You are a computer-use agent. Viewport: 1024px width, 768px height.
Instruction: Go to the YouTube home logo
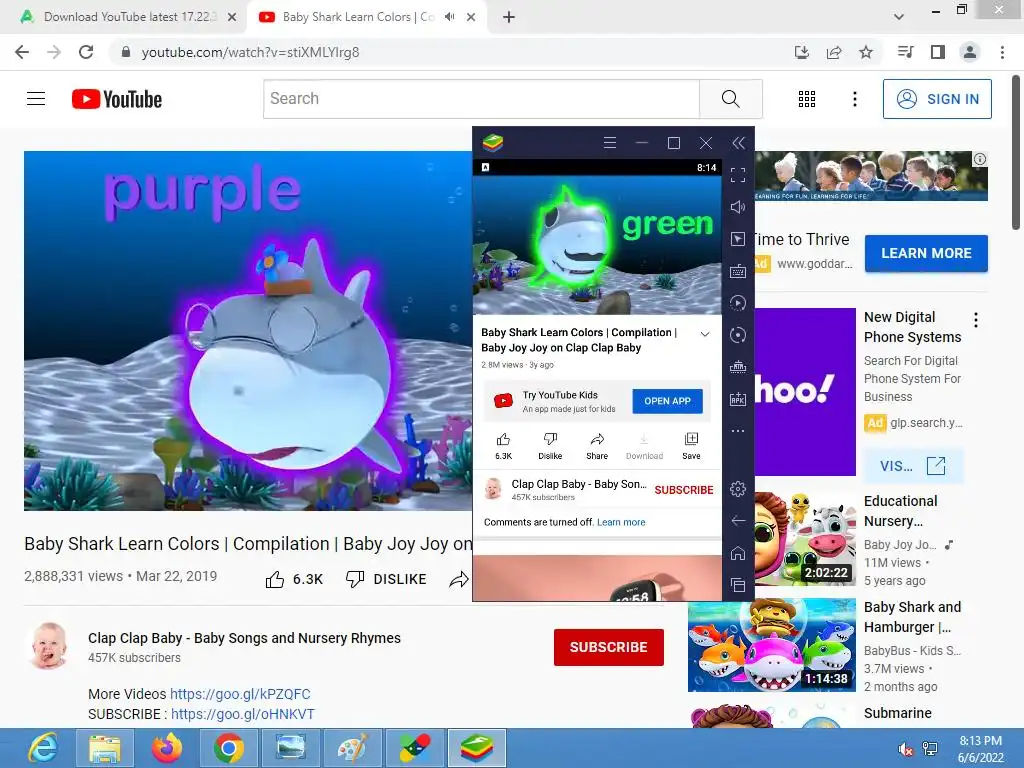(117, 99)
